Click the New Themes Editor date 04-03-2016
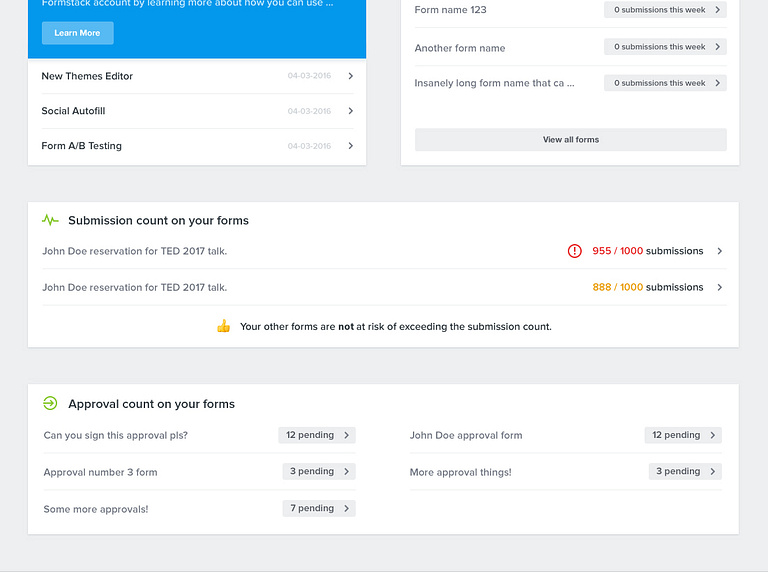 tap(309, 75)
